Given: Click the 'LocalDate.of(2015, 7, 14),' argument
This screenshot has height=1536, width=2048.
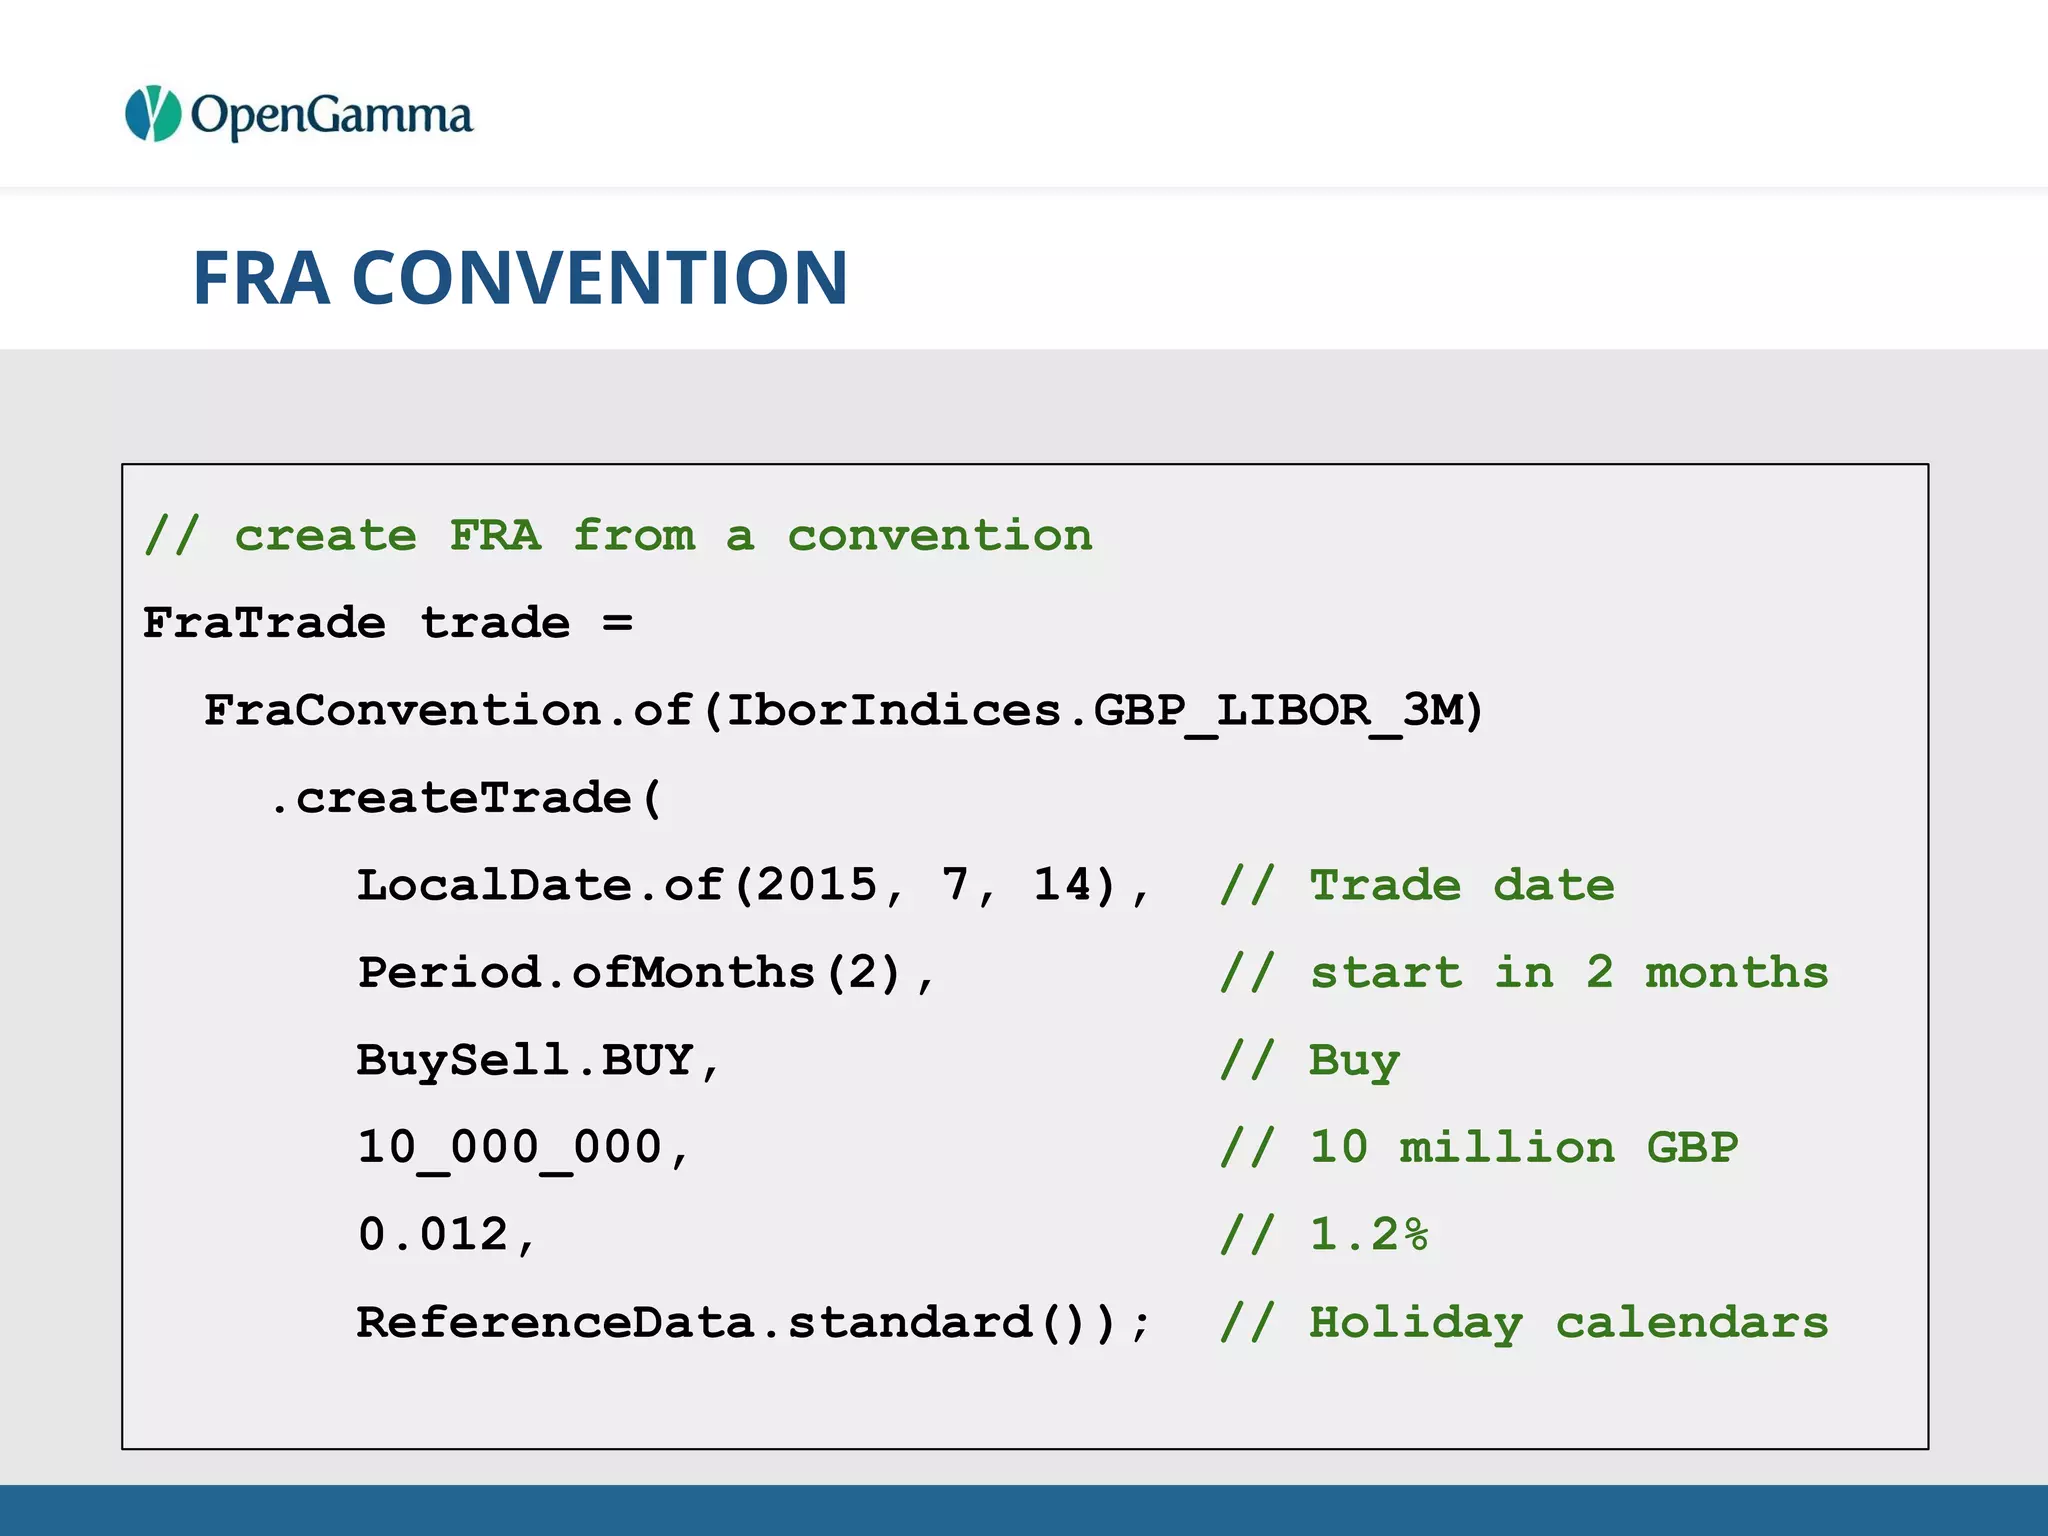Looking at the screenshot, I should click(754, 886).
